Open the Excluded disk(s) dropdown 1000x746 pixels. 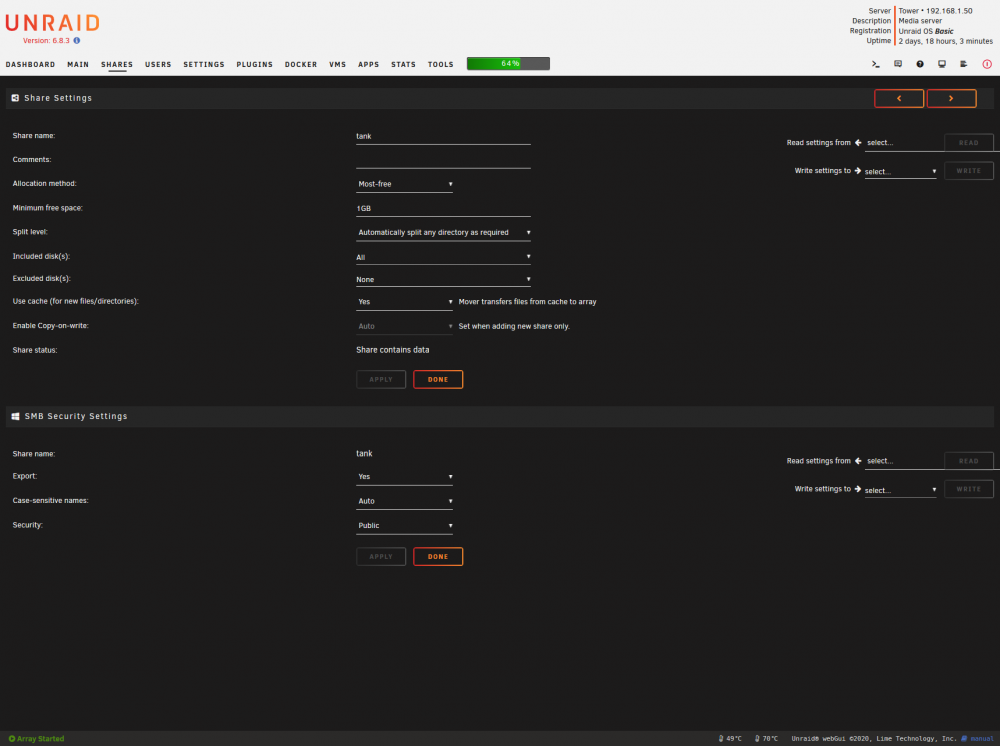443,279
